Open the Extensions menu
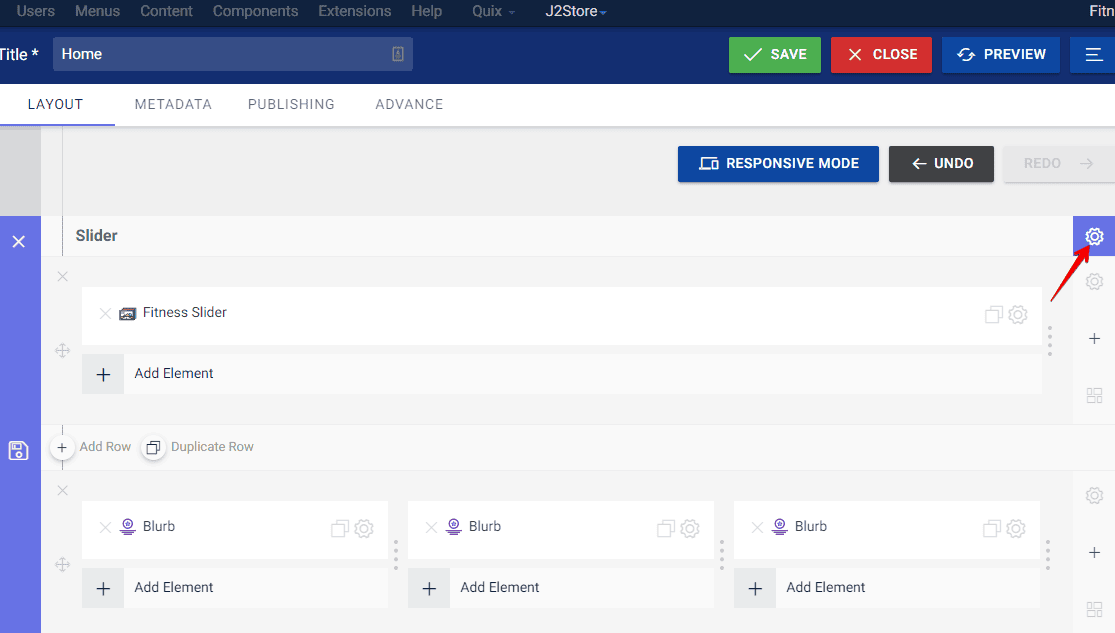 click(x=354, y=11)
